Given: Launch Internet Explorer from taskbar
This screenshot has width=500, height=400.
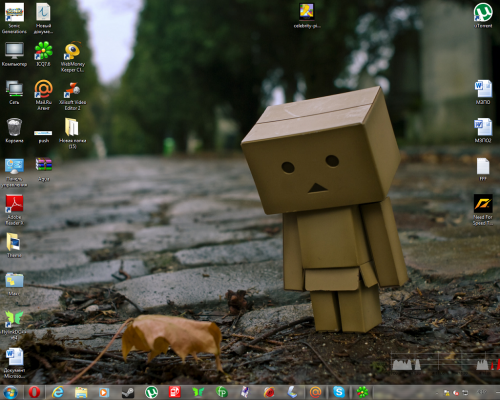Looking at the screenshot, I should coord(58,392).
